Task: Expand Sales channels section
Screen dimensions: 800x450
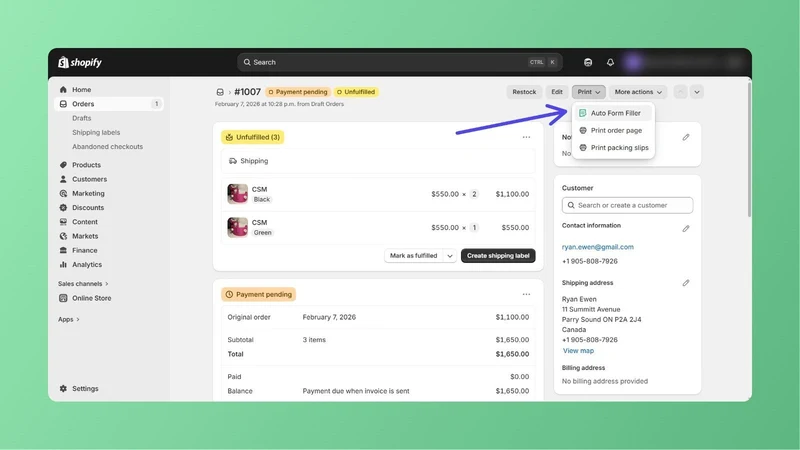Action: 83,284
